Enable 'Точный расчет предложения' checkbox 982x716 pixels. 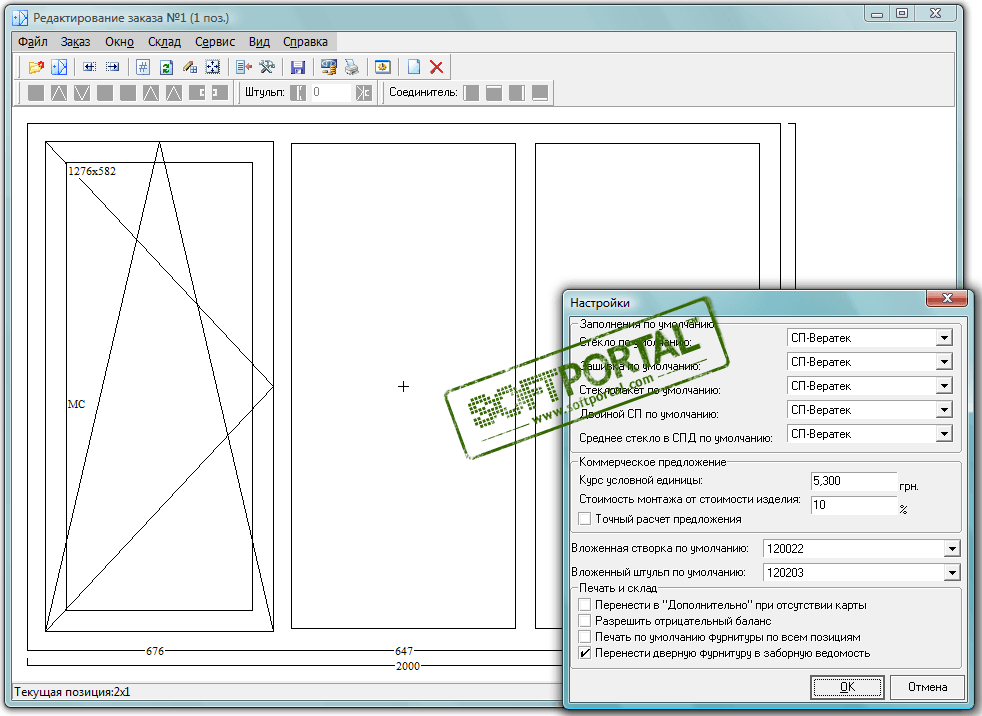tap(585, 519)
